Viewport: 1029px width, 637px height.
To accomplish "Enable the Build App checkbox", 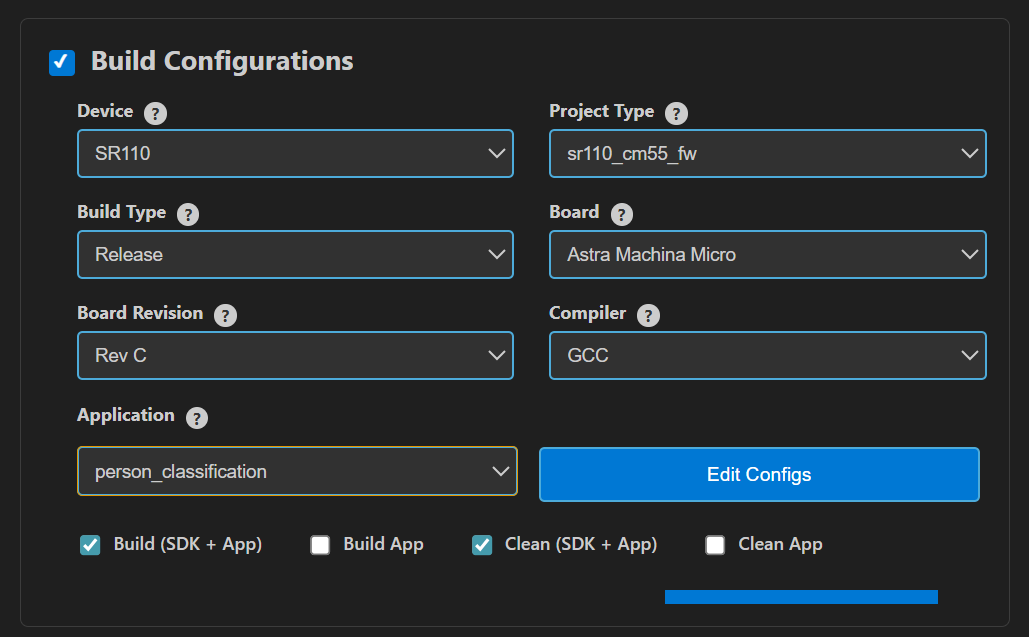I will click(x=320, y=545).
